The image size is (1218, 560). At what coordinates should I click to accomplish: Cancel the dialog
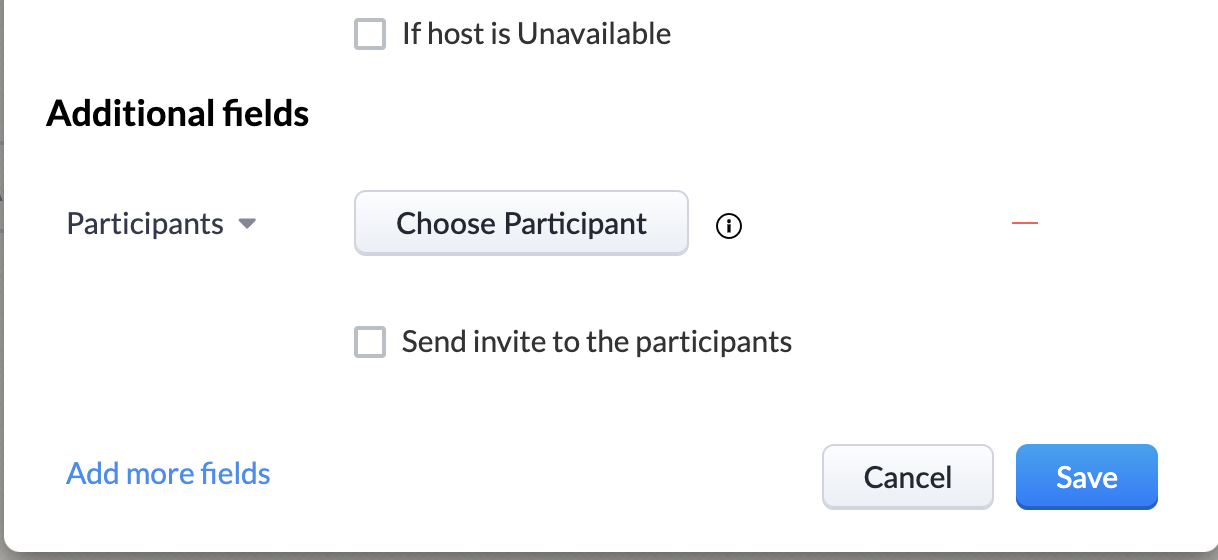(908, 477)
